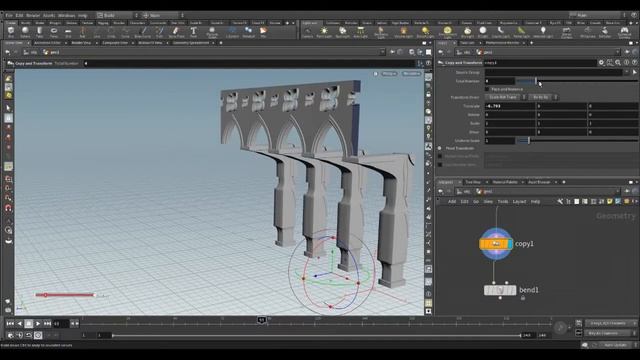Toggle the last disabled checkbox in parameters
Viewport: 640px width, 360px height.
coord(440,164)
